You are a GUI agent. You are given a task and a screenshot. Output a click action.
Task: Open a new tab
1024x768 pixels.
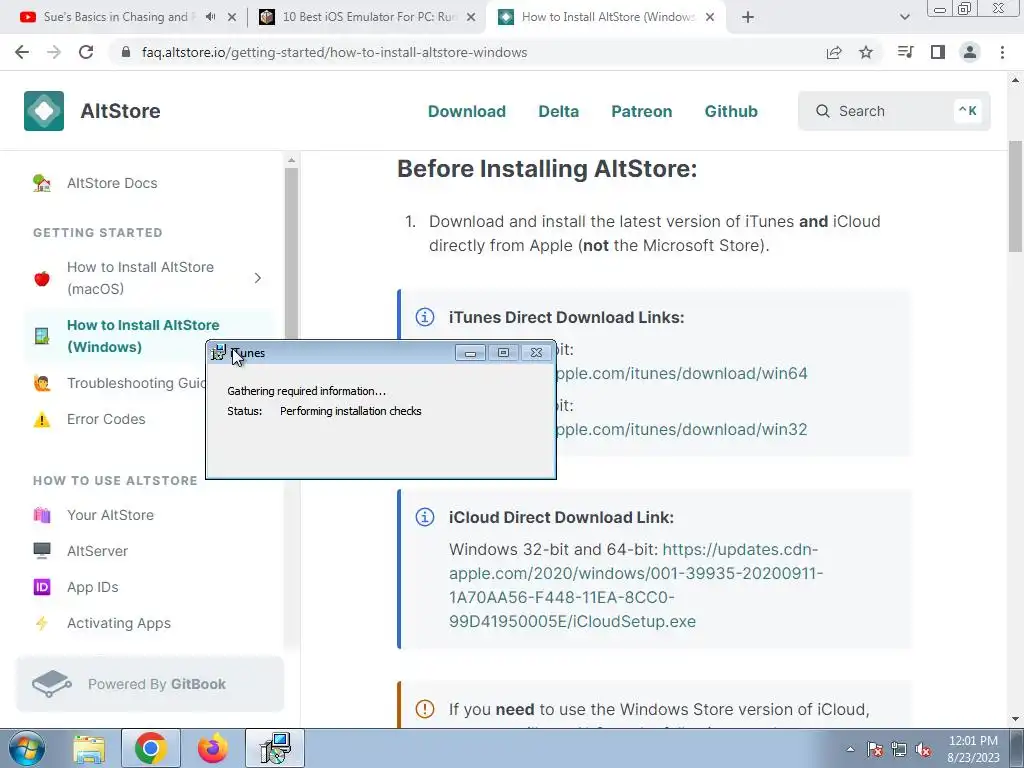coord(748,18)
